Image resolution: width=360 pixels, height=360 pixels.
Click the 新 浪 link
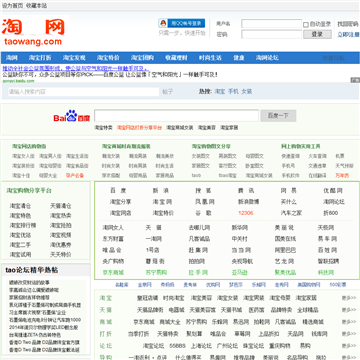point(161,191)
